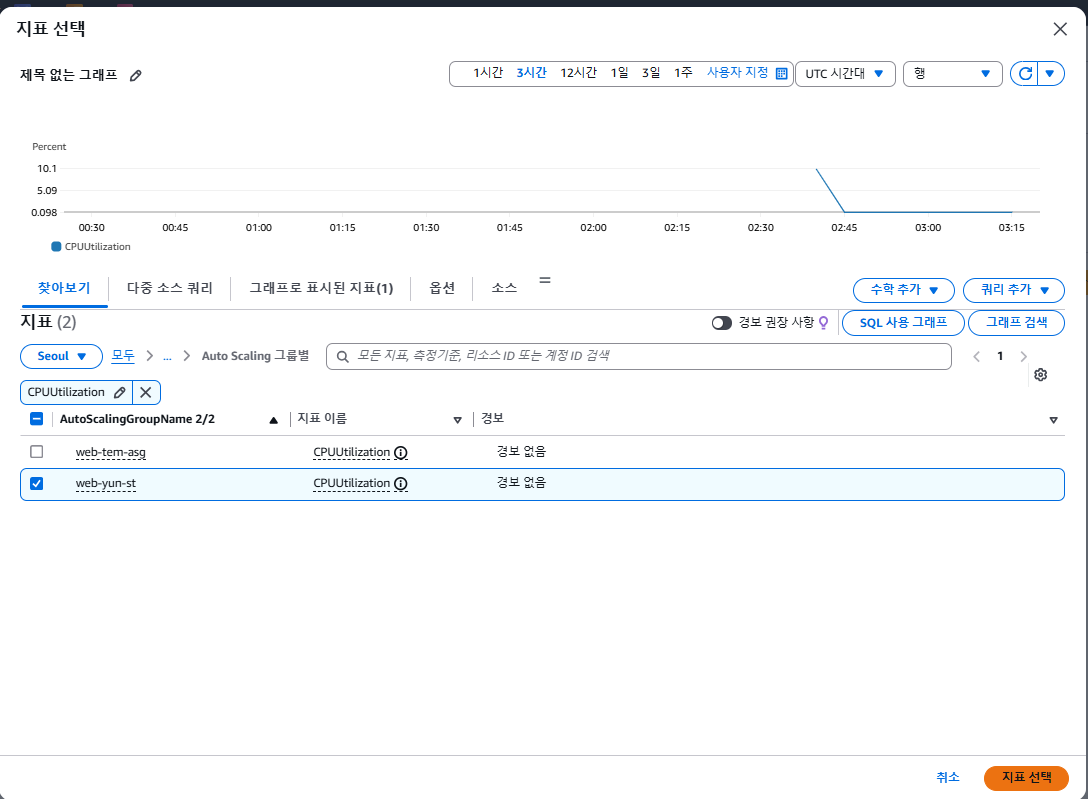Cancel with the 취소 button
Image resolution: width=1088 pixels, height=799 pixels.
[948, 777]
